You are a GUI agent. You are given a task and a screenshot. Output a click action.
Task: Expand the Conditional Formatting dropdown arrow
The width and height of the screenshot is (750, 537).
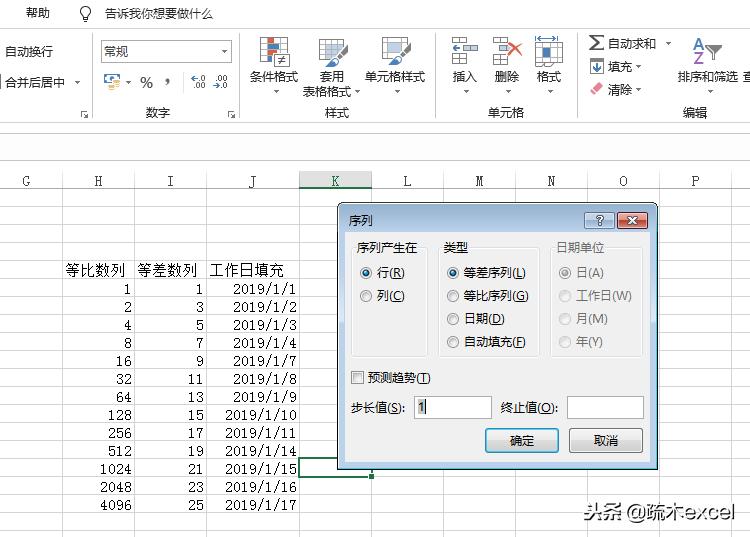click(x=276, y=91)
